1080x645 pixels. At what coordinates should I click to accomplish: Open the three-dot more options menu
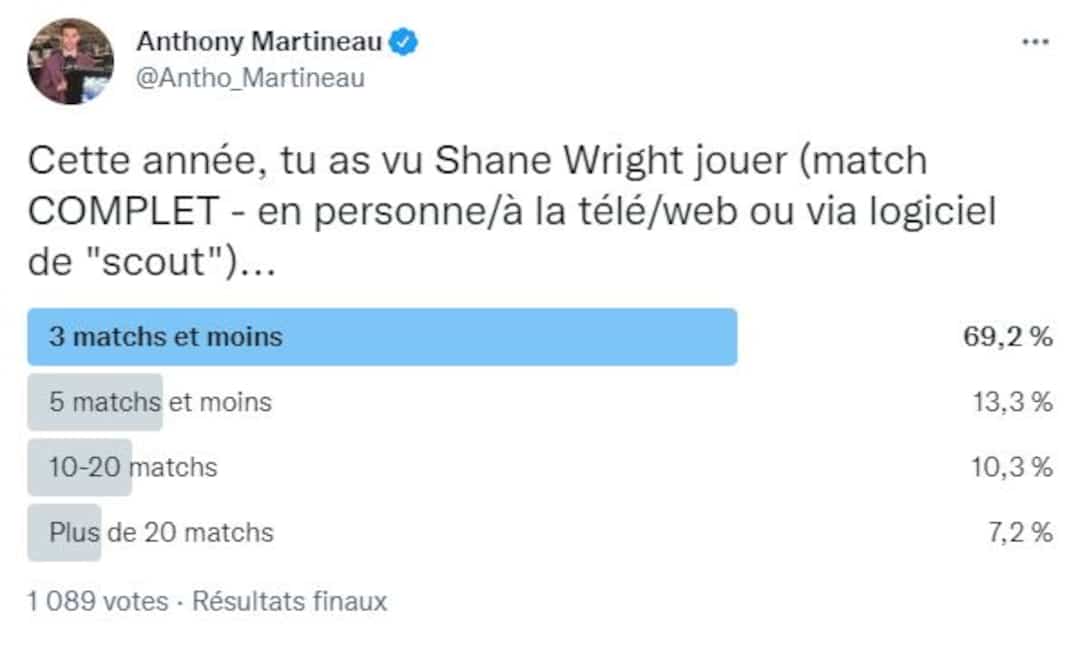click(x=1035, y=42)
